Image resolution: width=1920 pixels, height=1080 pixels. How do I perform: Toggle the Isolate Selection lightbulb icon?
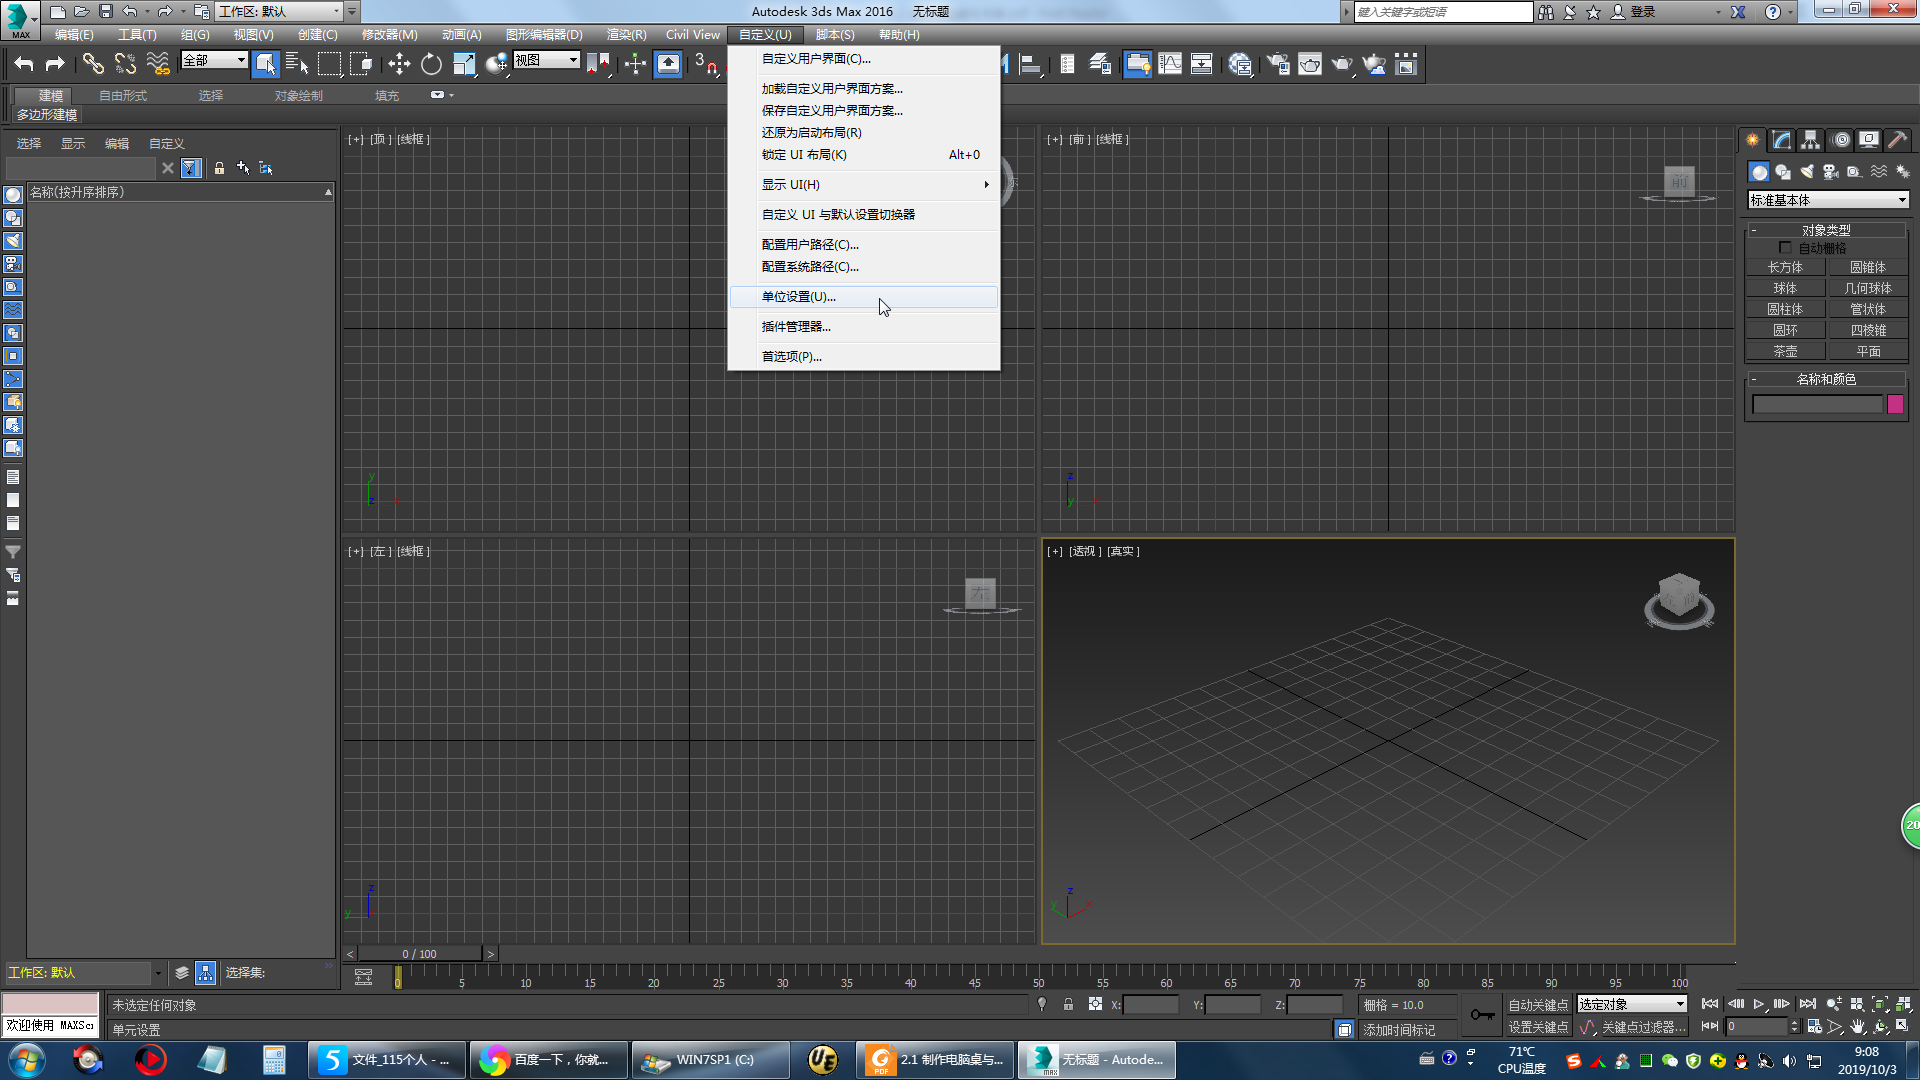(x=1042, y=1005)
